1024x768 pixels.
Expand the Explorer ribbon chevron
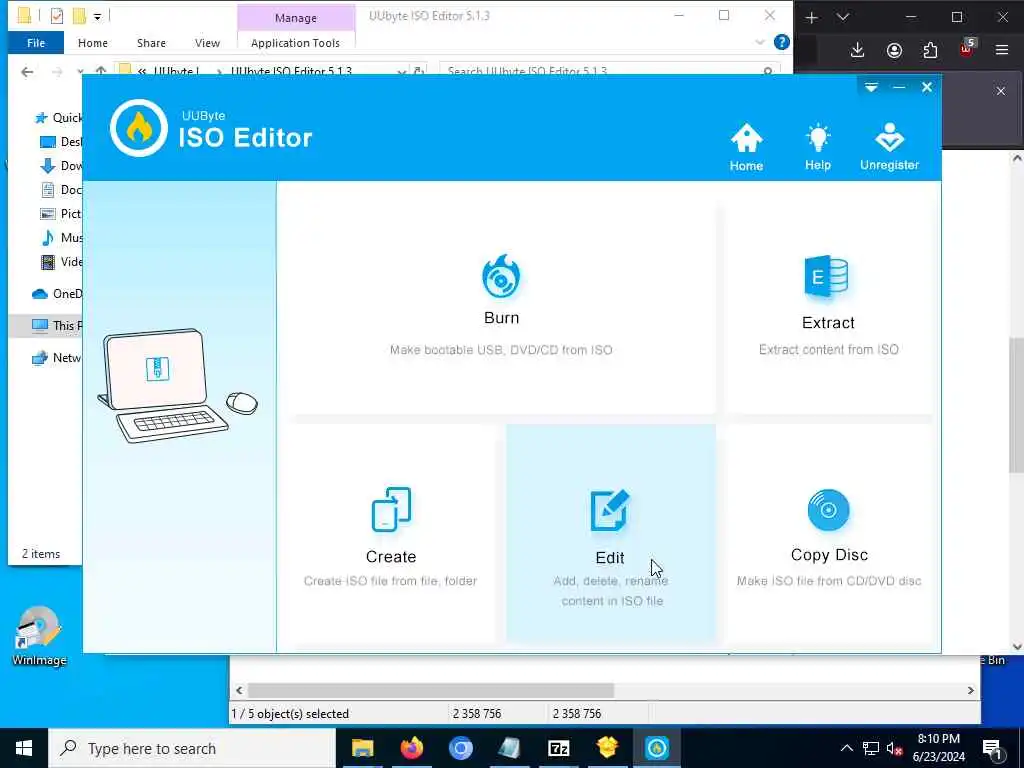pyautogui.click(x=760, y=42)
